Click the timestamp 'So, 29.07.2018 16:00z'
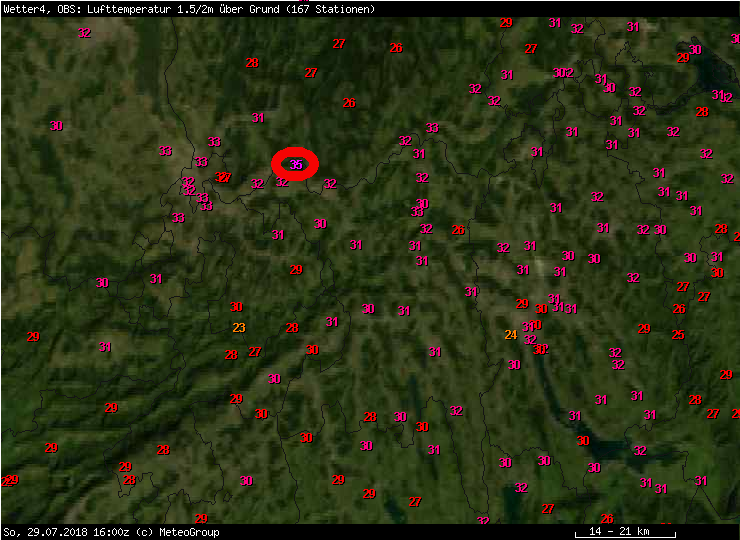The image size is (740, 540). click(x=67, y=532)
